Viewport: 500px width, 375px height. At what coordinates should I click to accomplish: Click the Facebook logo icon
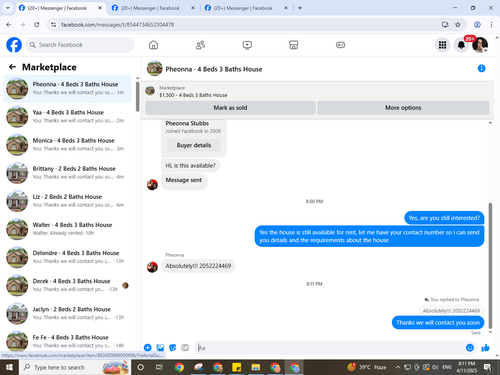(14, 45)
